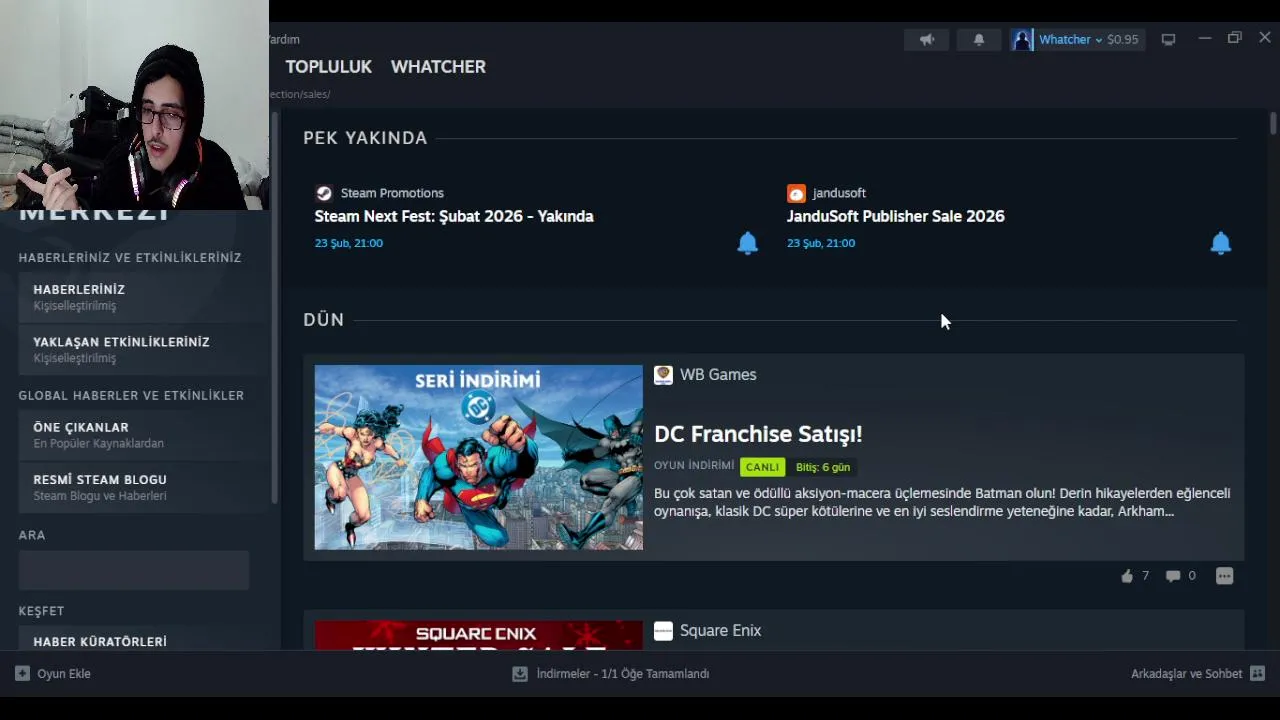Open Arkadaşlar ve Sohbet
Image resolution: width=1280 pixels, height=720 pixels.
coord(1186,674)
